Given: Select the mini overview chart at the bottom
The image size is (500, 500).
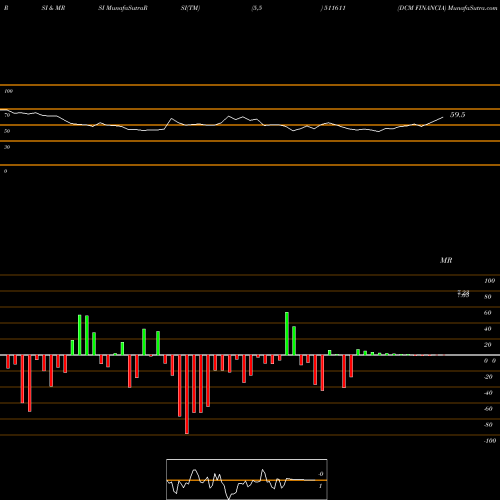Looking at the screenshot, I should (247, 479).
